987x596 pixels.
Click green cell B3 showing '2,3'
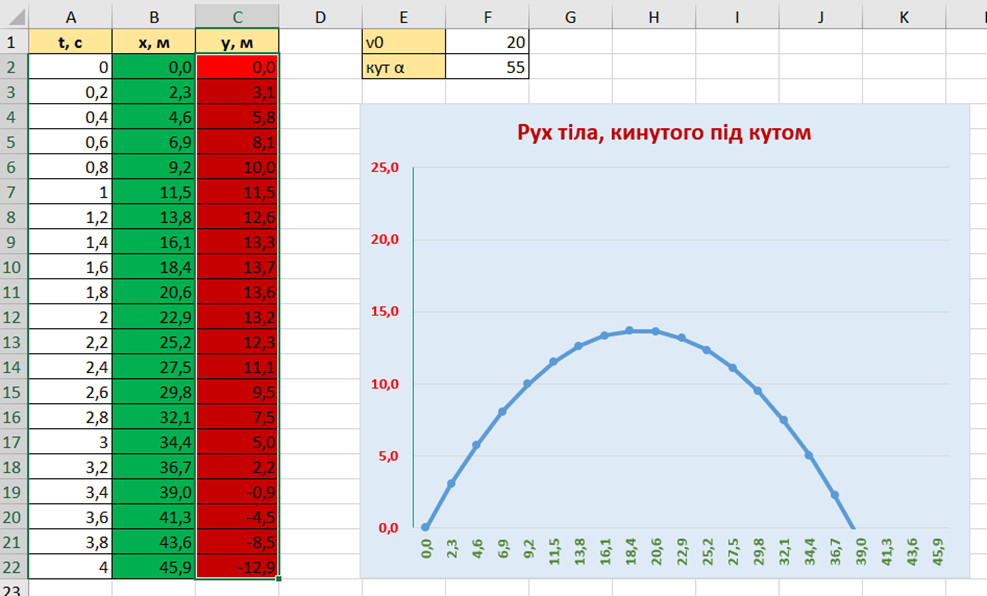click(x=154, y=92)
